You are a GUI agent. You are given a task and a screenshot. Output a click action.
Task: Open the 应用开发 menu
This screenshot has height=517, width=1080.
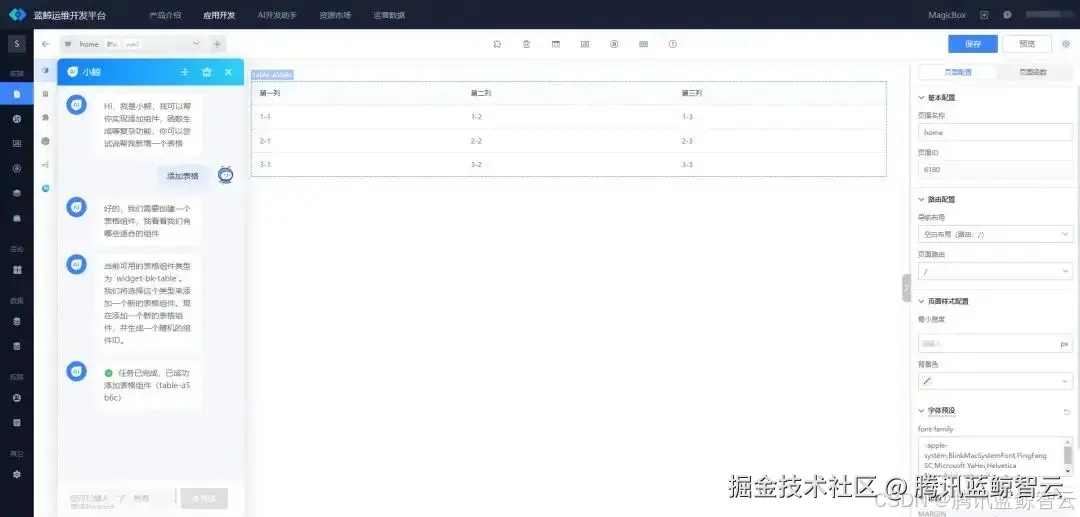219,15
